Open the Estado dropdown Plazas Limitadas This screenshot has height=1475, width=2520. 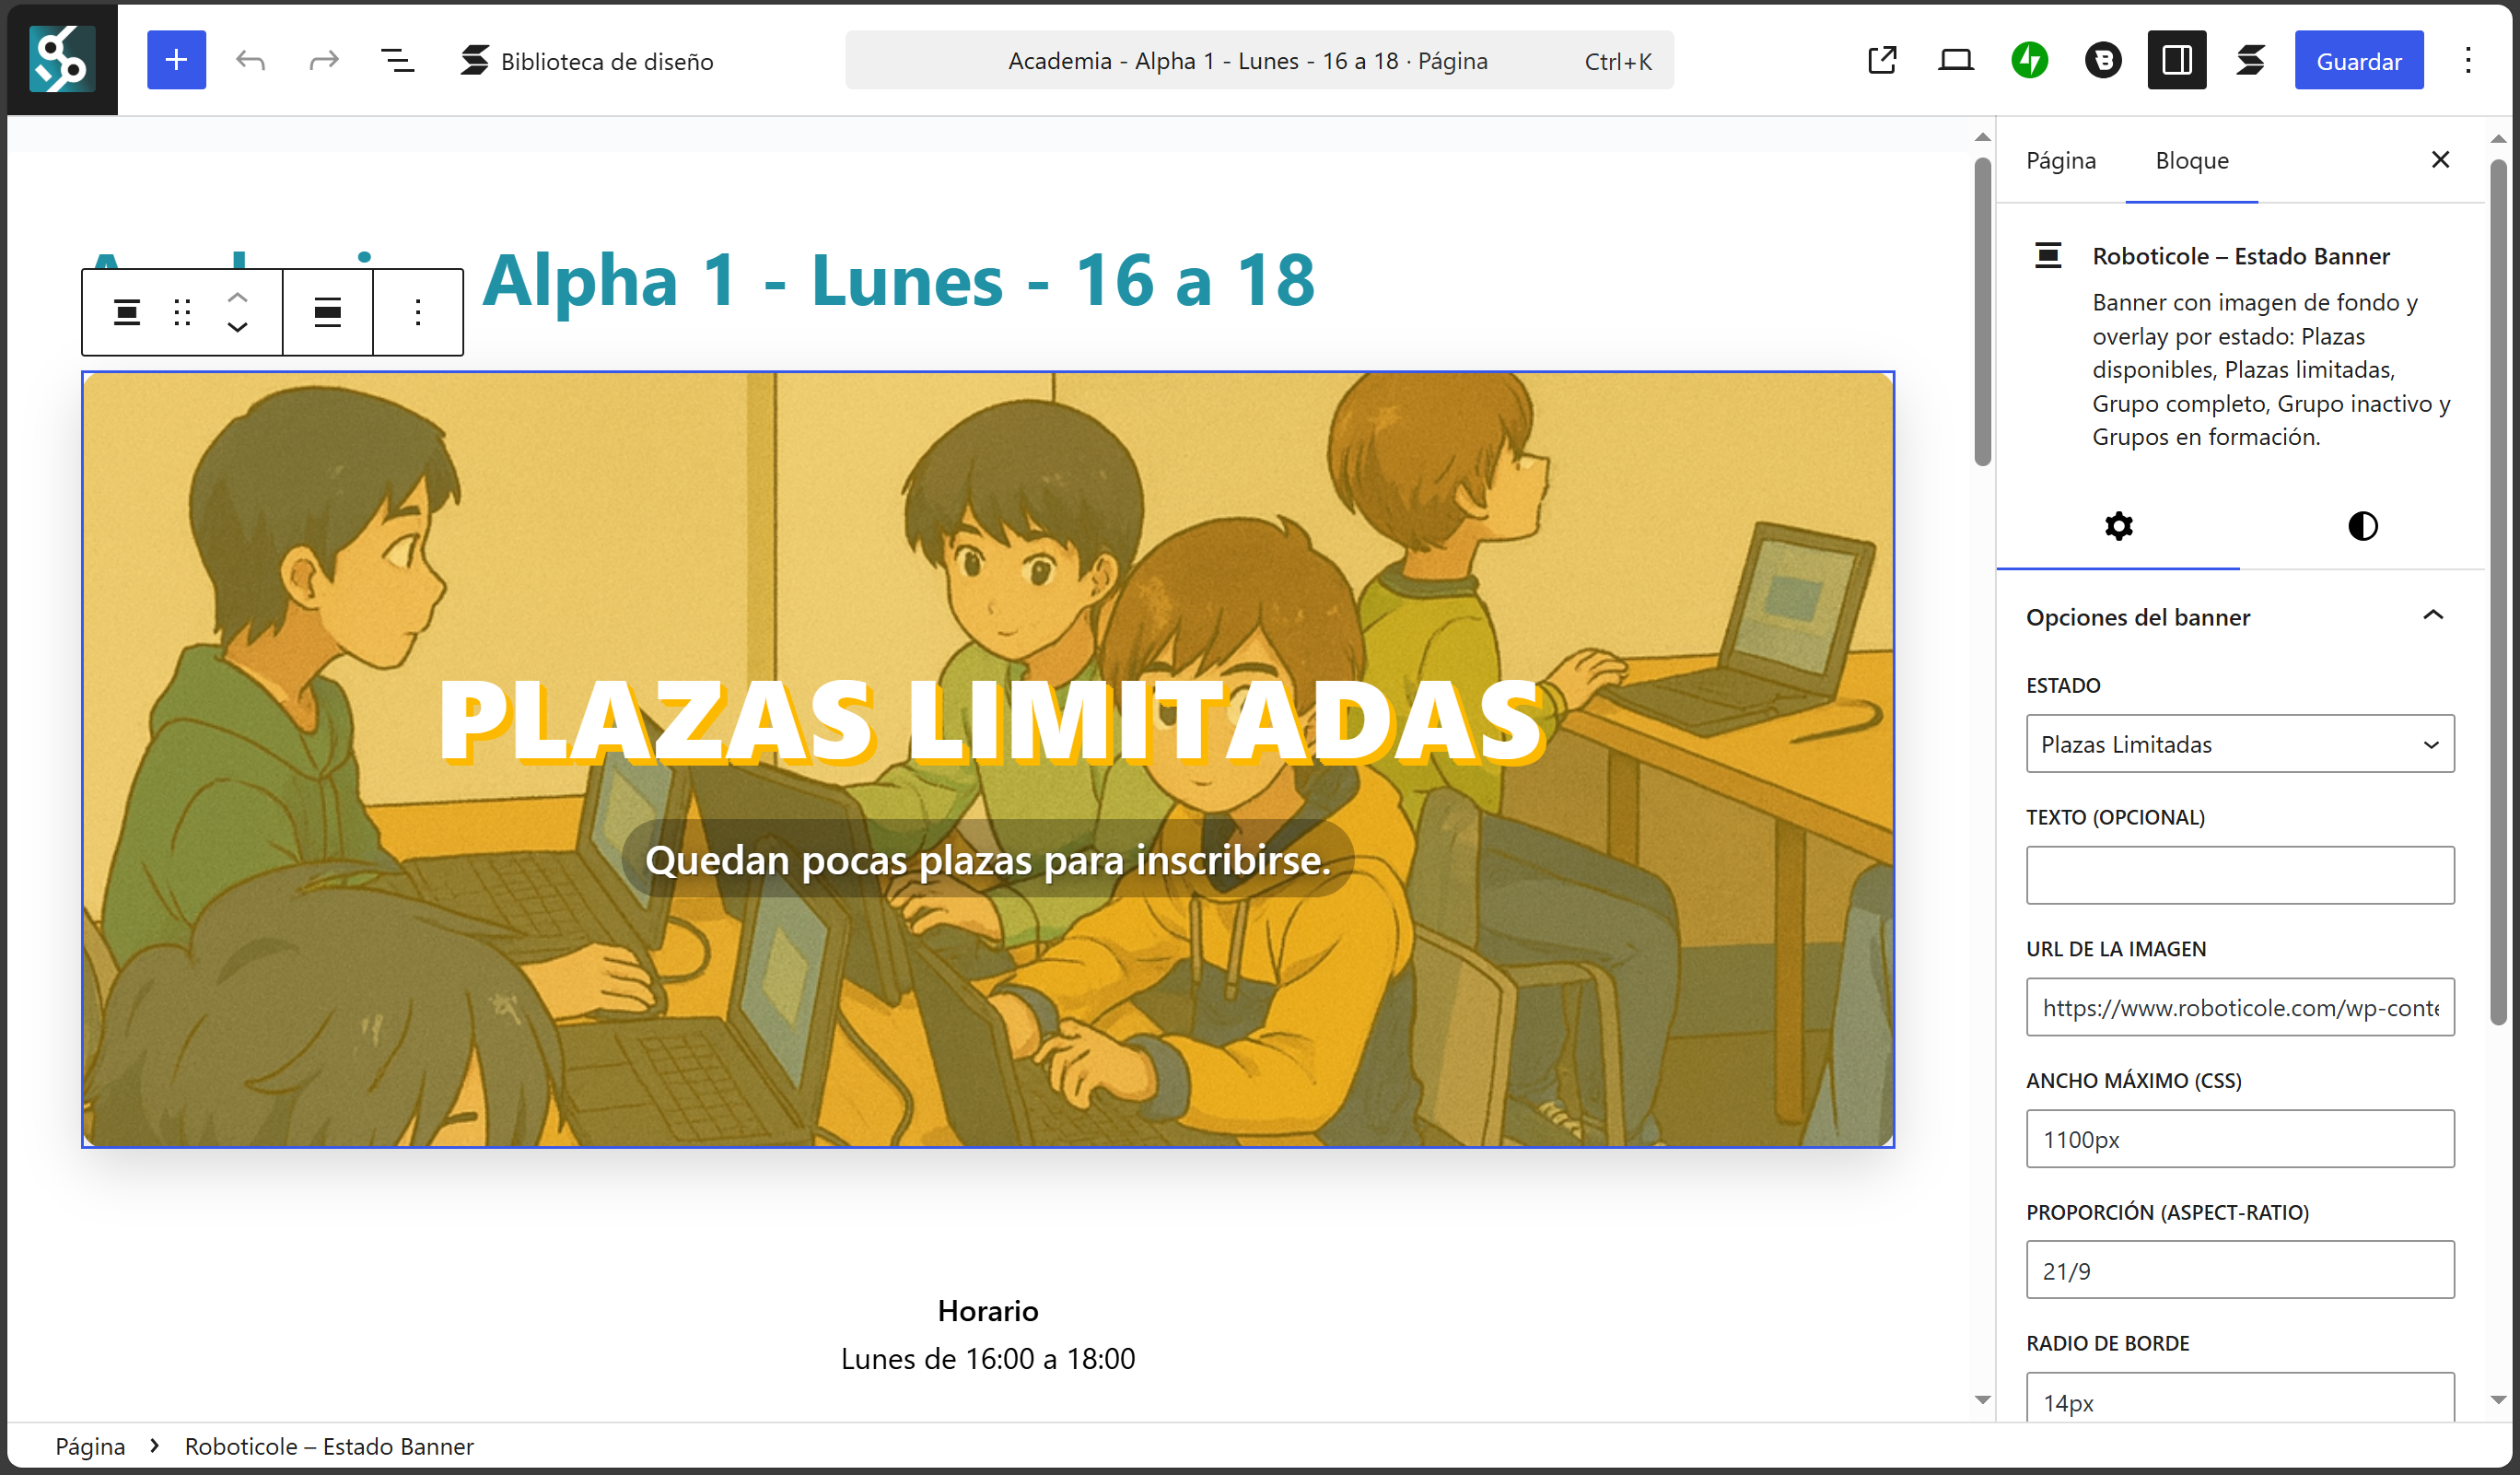pos(2239,744)
